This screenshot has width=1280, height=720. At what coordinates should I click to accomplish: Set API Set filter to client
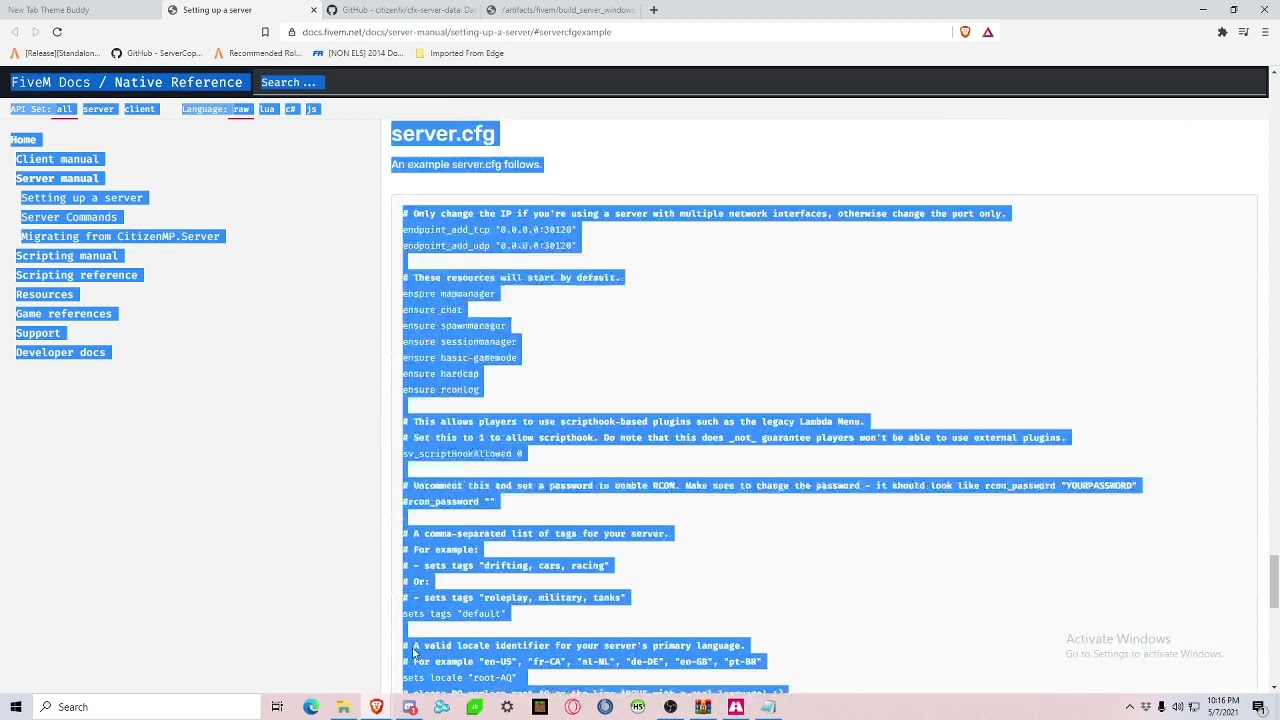[x=139, y=109]
